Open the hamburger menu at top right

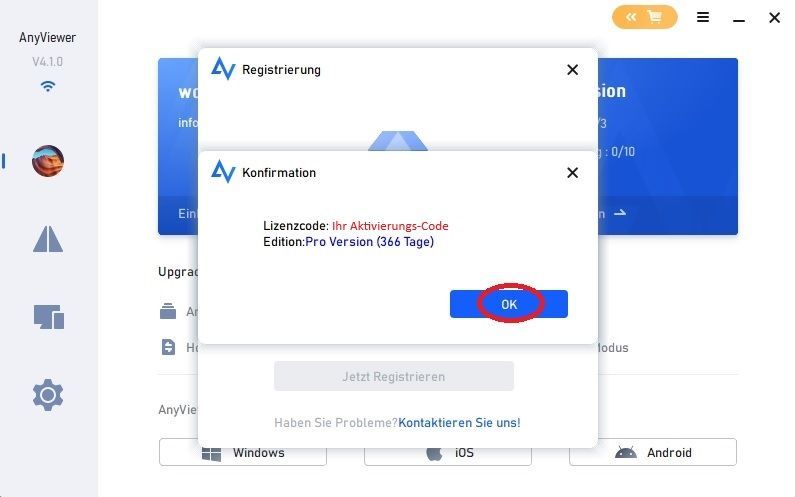tap(703, 17)
